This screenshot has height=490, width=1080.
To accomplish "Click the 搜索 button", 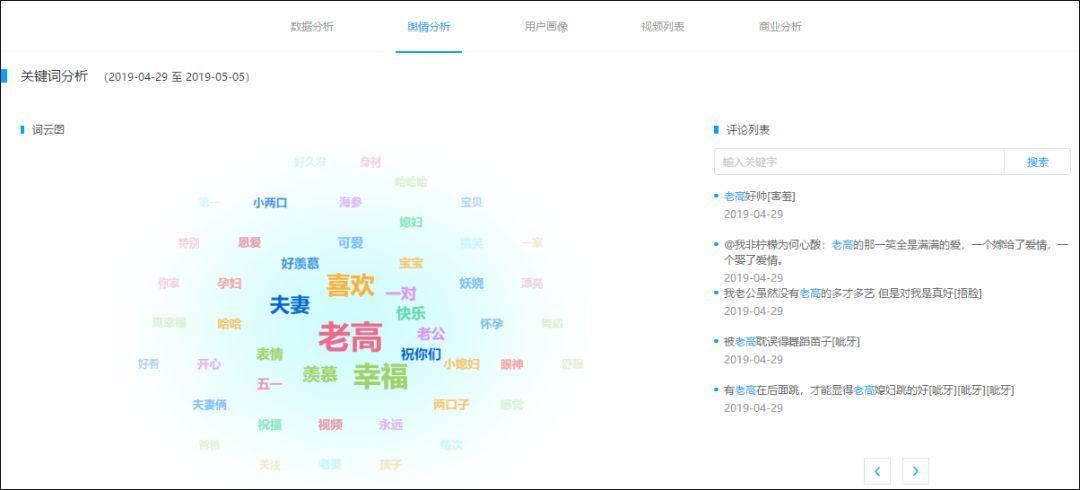I will click(1037, 162).
